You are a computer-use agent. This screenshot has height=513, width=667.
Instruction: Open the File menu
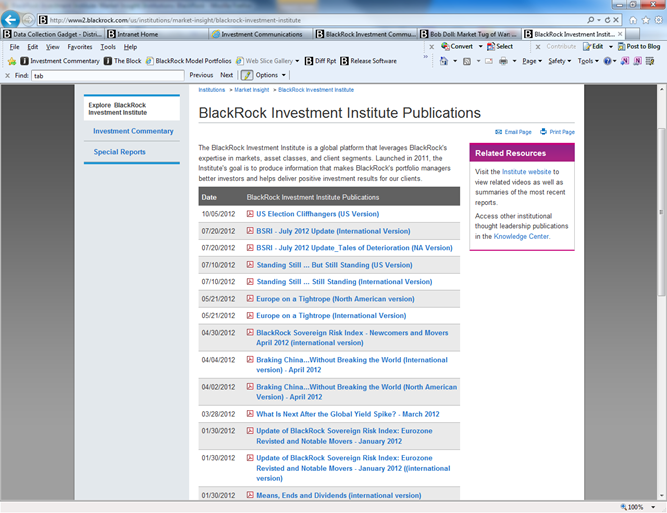pos(14,47)
